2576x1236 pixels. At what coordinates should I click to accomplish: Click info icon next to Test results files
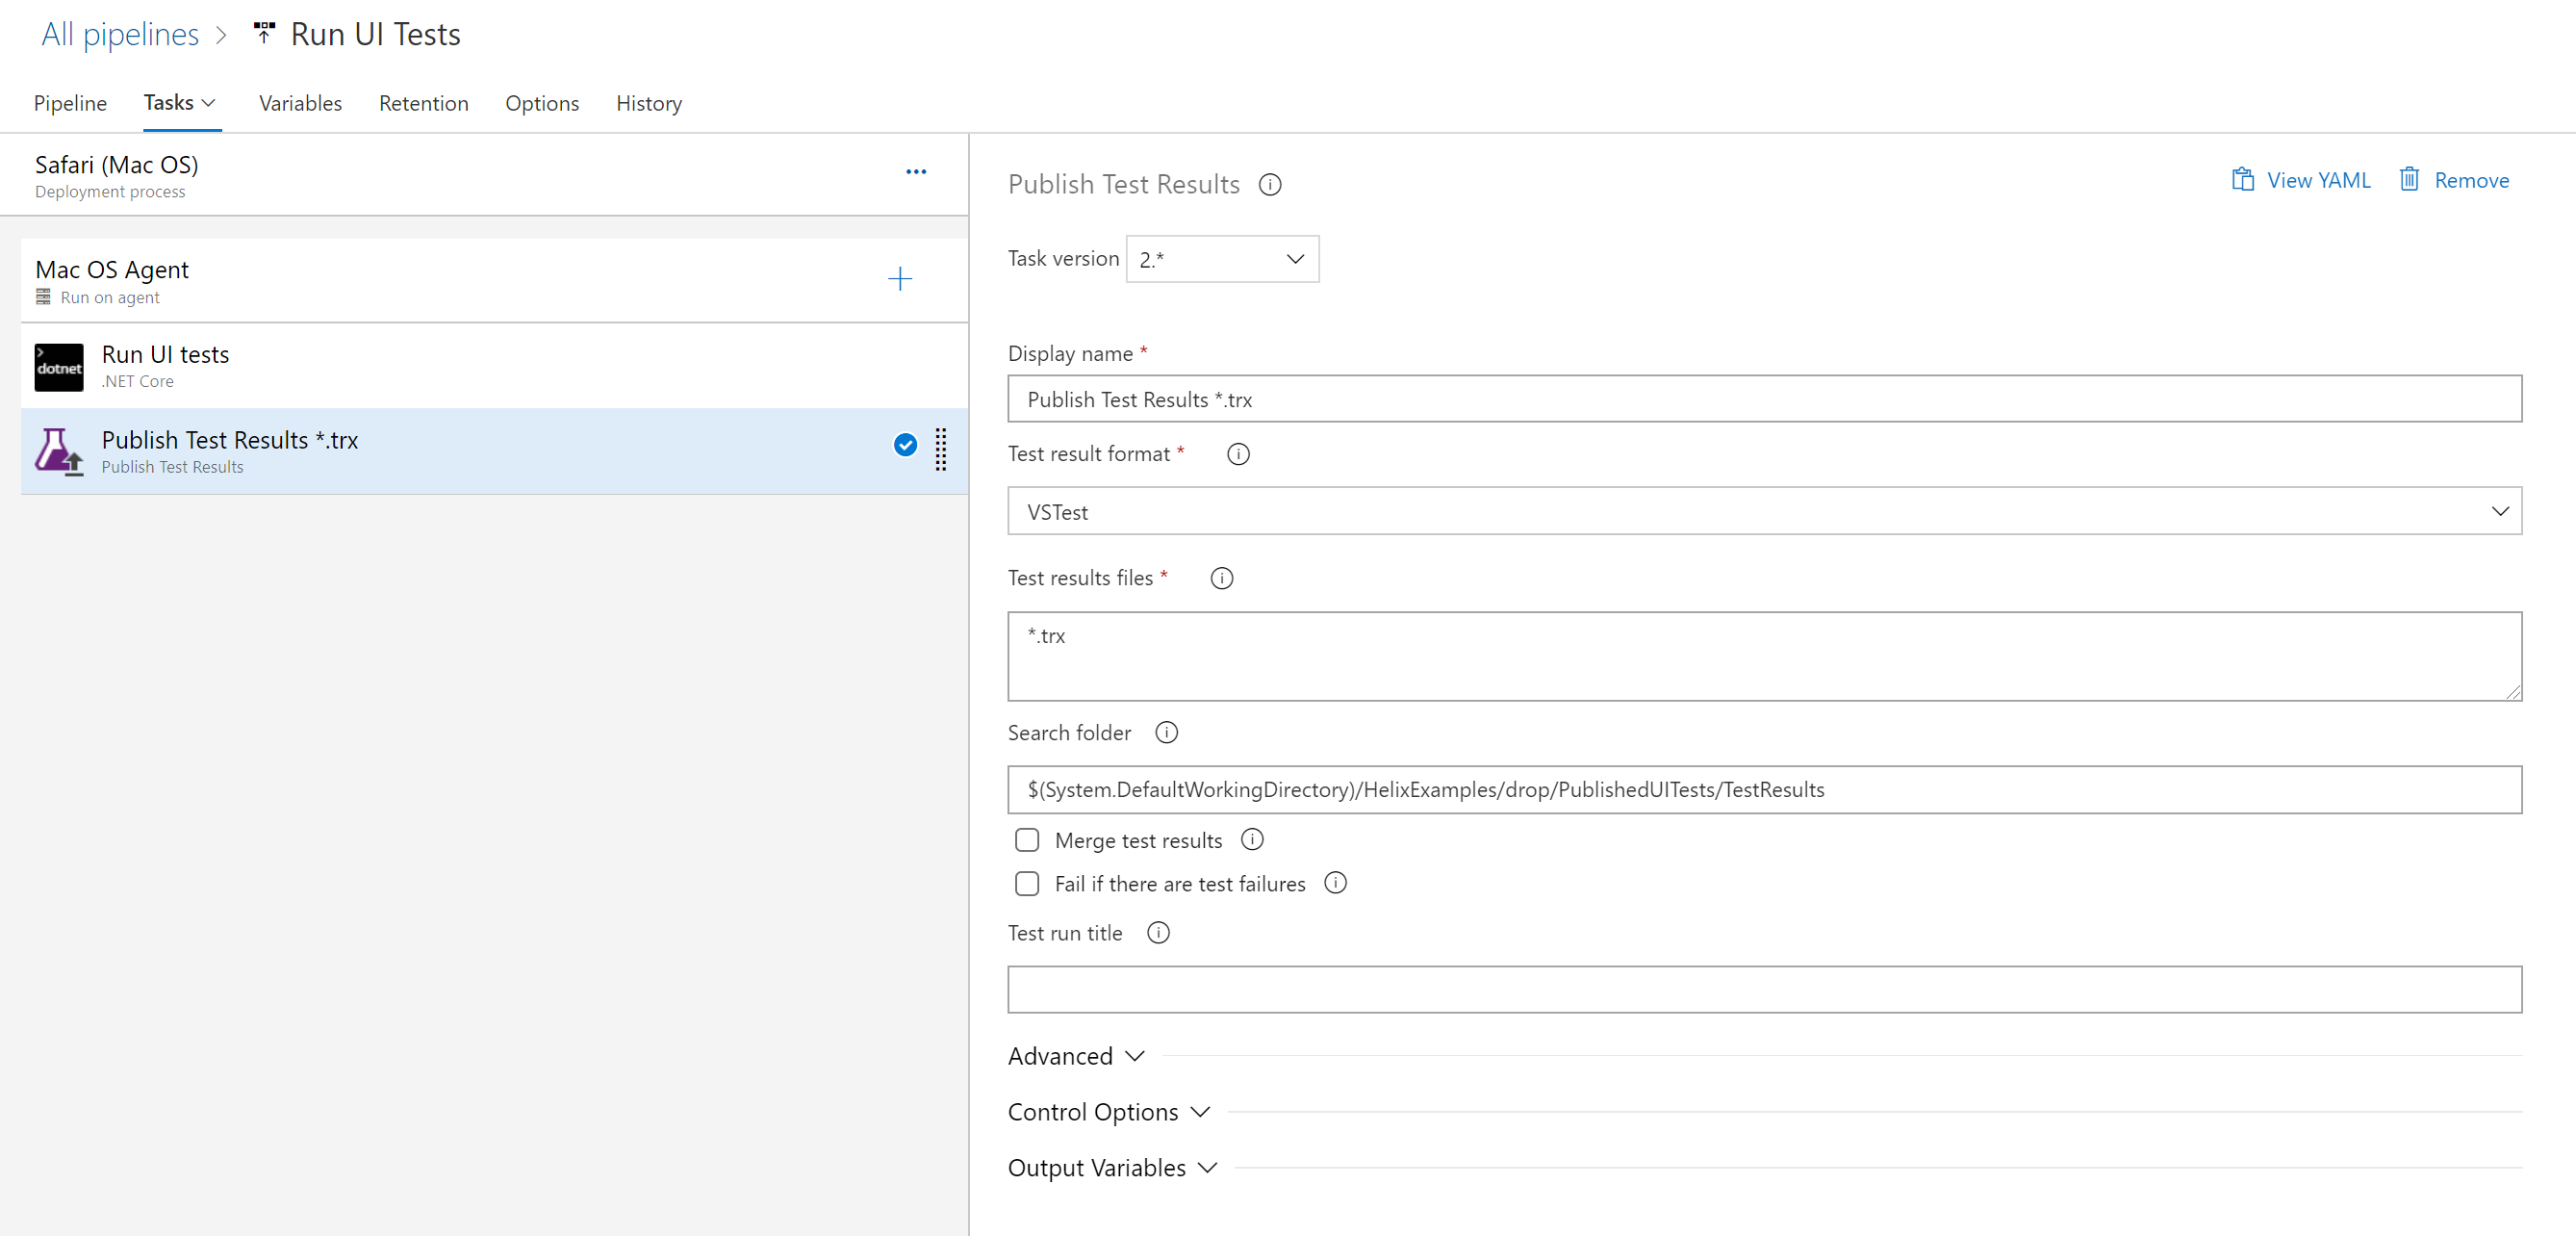(1221, 578)
